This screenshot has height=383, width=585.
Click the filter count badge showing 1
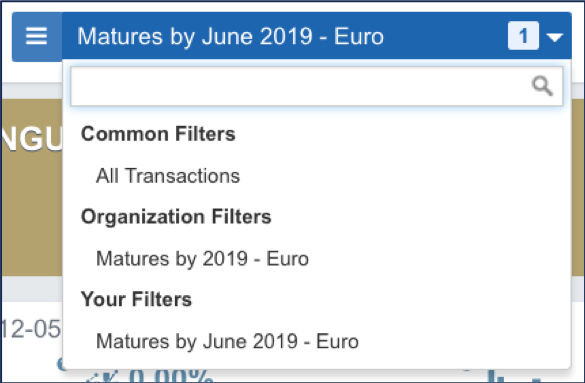(523, 36)
